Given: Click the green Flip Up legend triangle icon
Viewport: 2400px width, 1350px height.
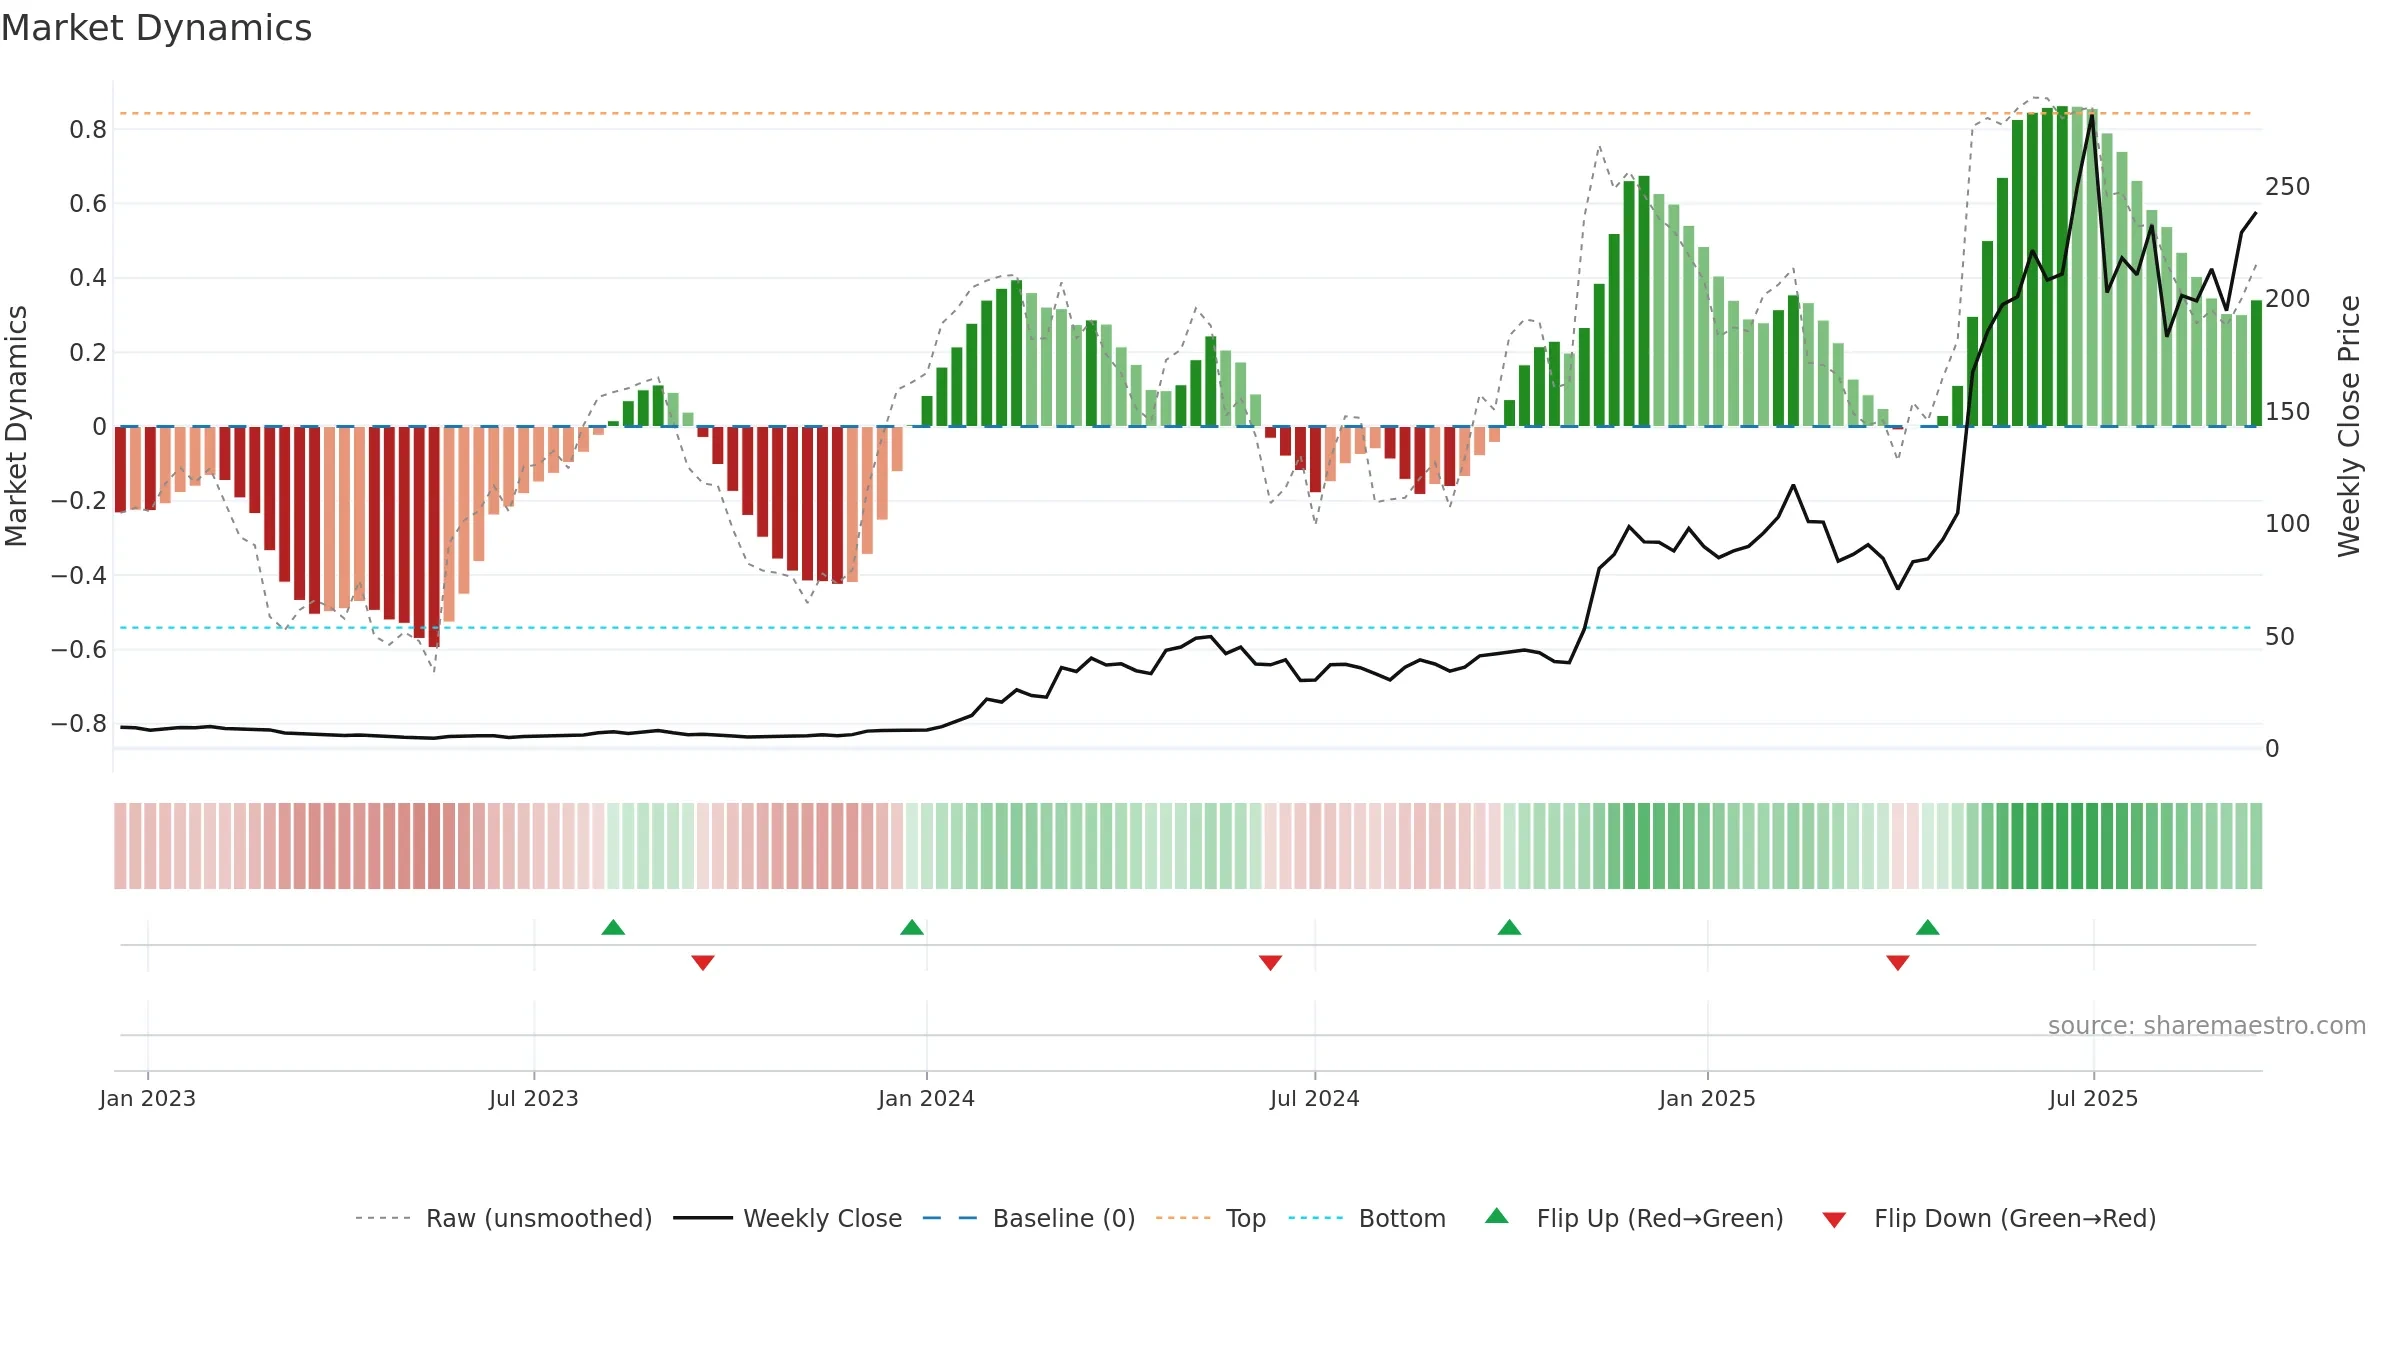Looking at the screenshot, I should (1497, 1216).
